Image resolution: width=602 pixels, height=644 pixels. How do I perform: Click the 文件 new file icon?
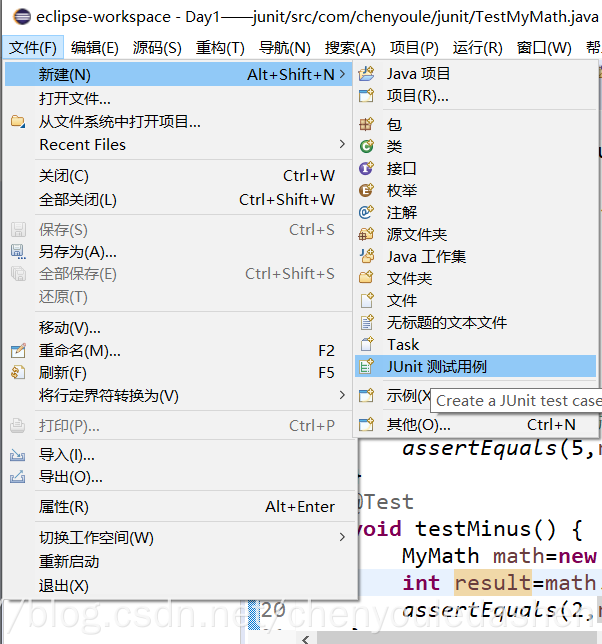366,300
